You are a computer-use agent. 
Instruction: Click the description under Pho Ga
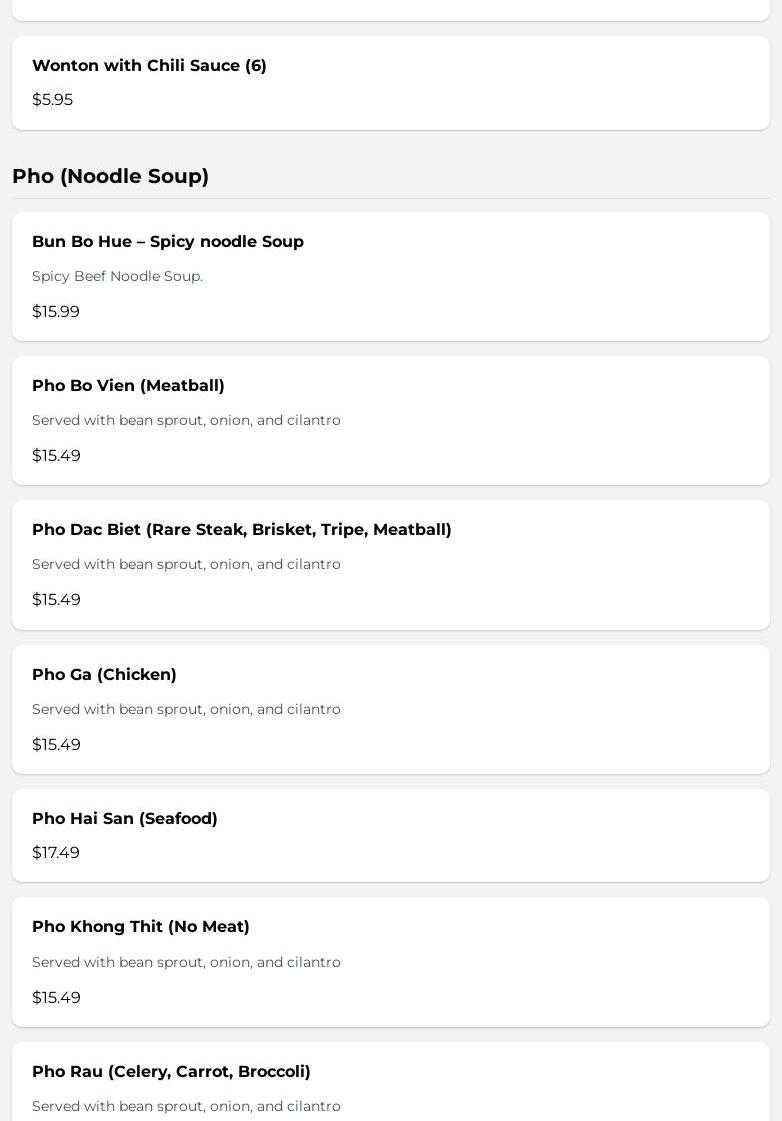tap(187, 709)
